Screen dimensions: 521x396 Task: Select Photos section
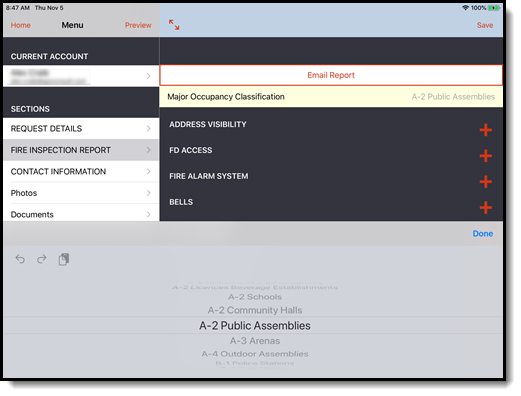point(81,193)
